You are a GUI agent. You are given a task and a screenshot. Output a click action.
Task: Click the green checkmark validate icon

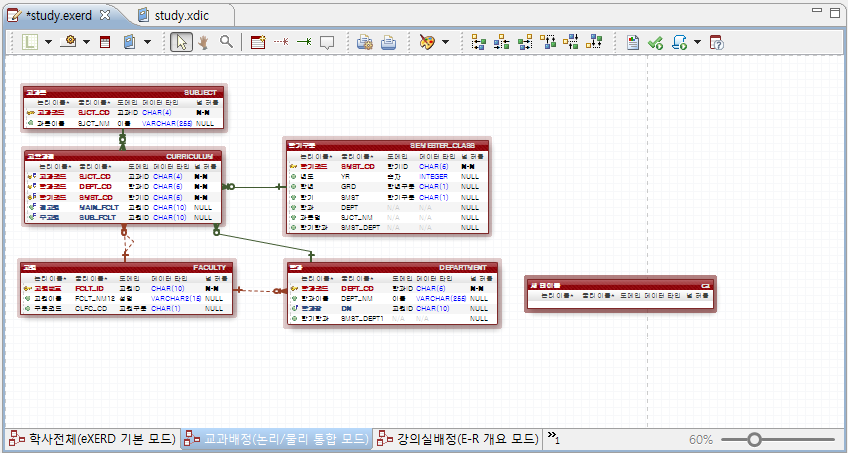655,43
